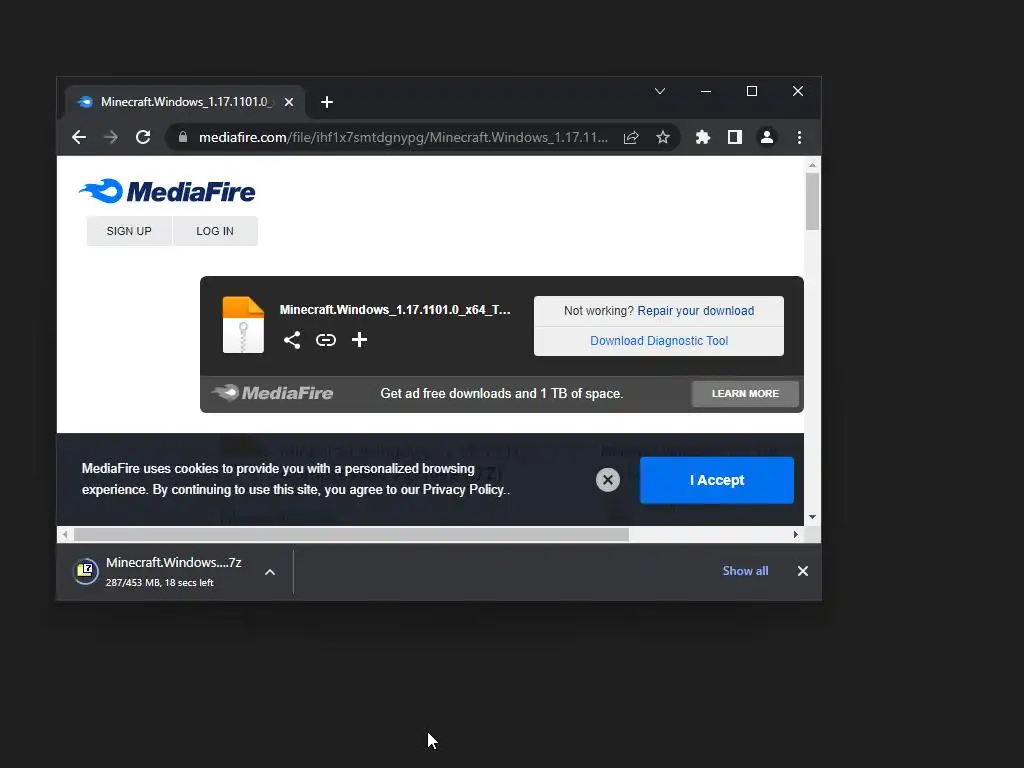Click Show all downloads

point(745,571)
